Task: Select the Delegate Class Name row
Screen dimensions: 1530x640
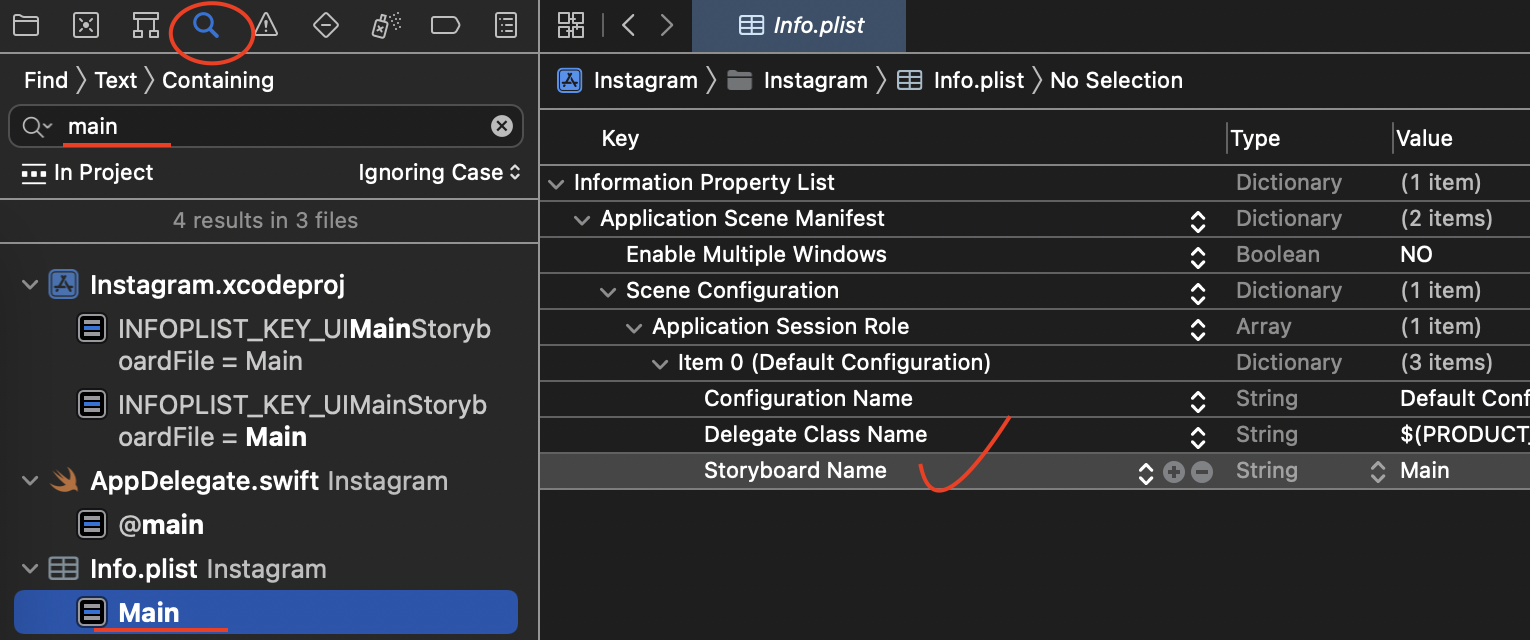Action: [x=1034, y=435]
